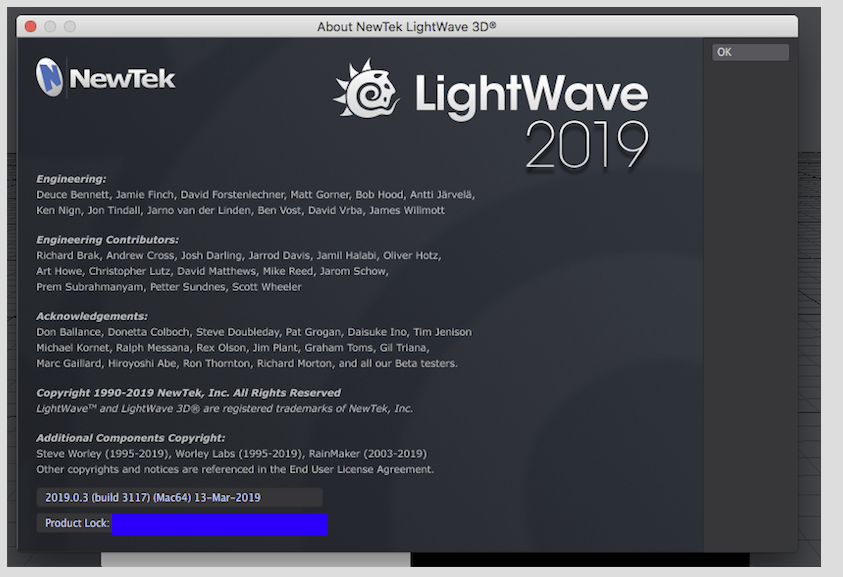Click the 'Engineering Contributors:' heading
Screen dimensions: 843x577
tap(108, 240)
